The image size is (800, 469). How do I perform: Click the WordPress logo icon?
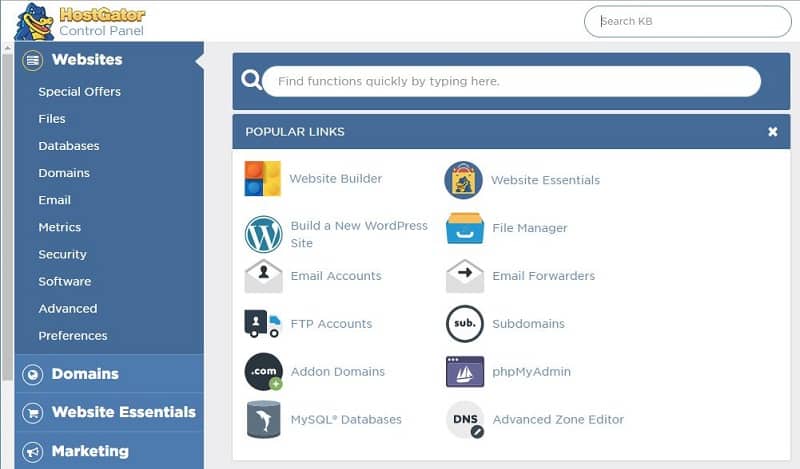click(x=263, y=234)
